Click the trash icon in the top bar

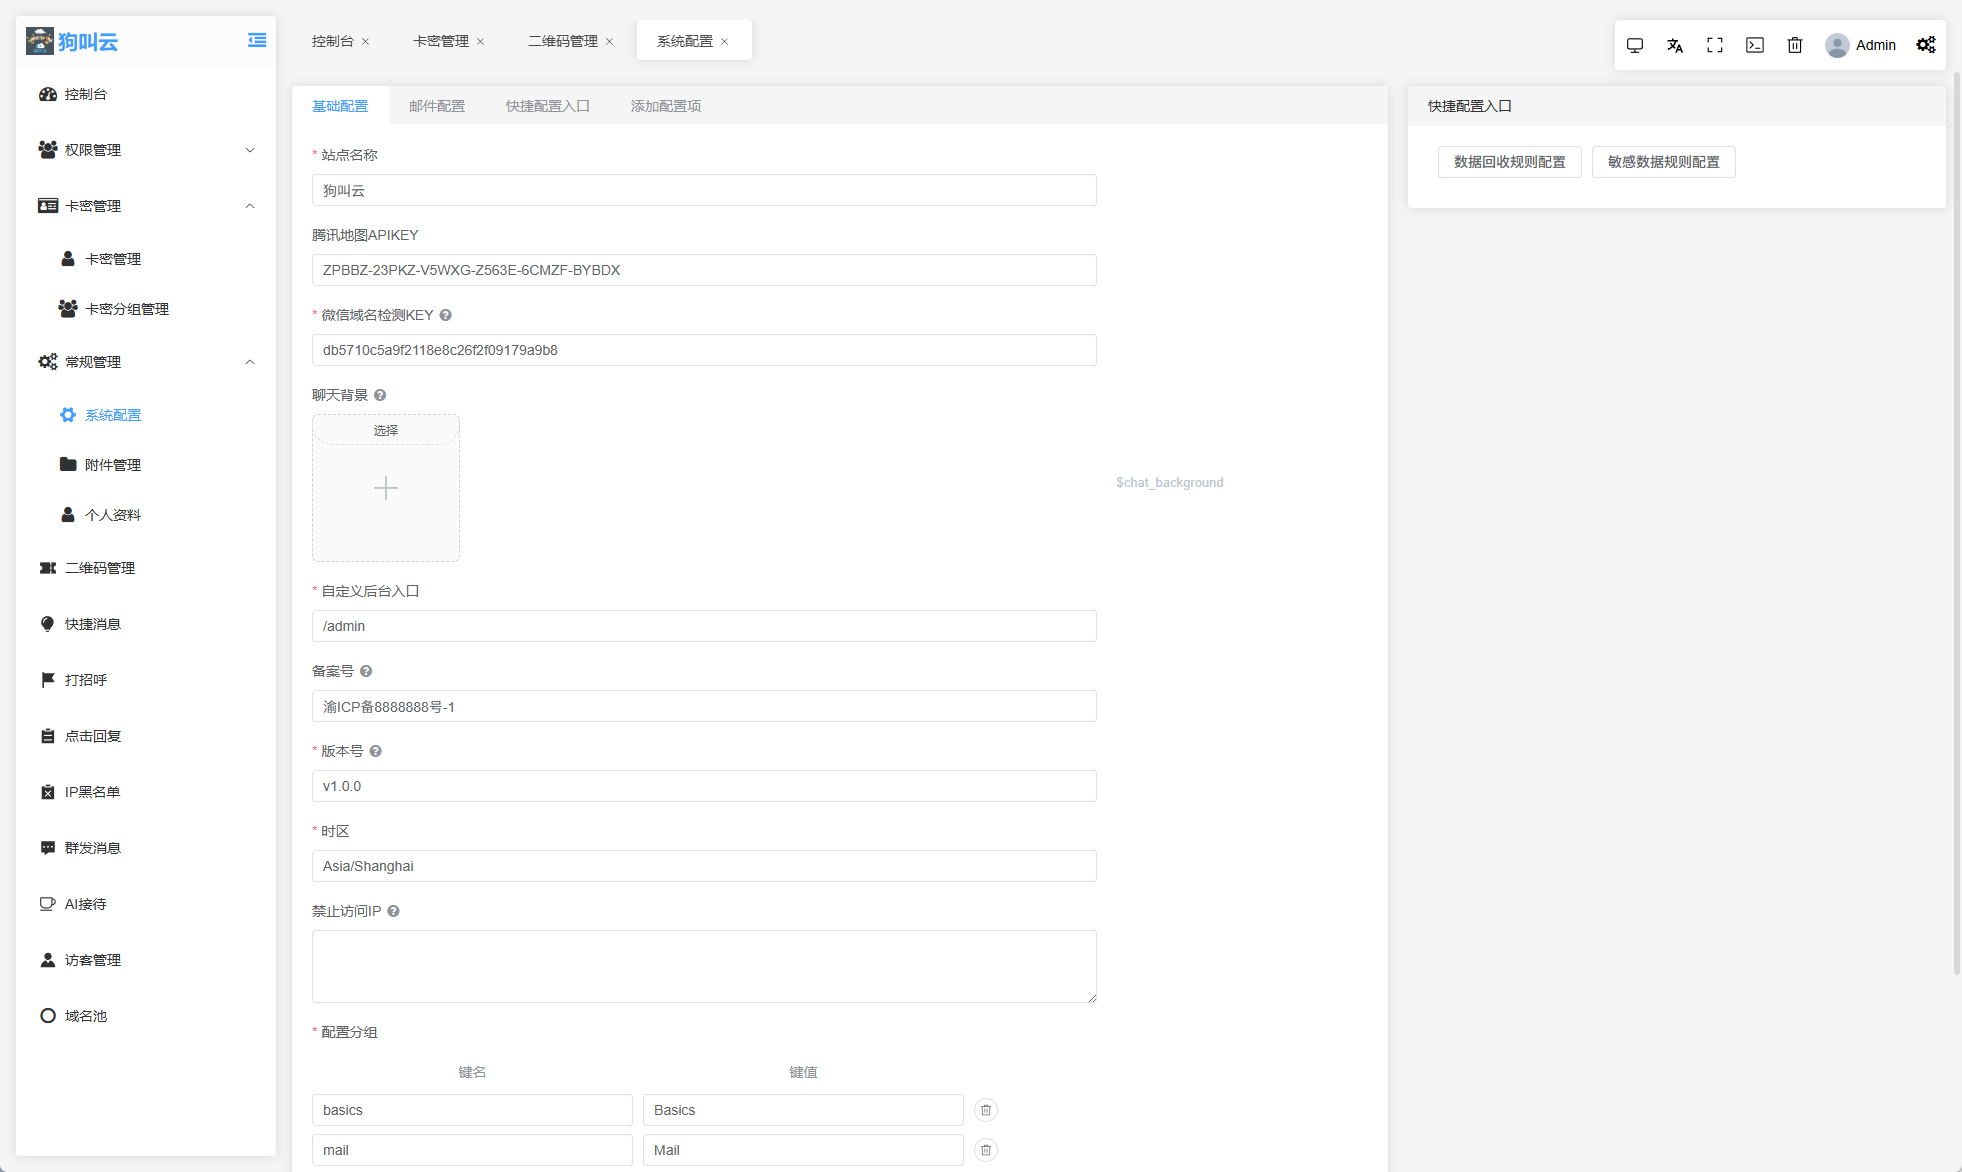pos(1795,45)
